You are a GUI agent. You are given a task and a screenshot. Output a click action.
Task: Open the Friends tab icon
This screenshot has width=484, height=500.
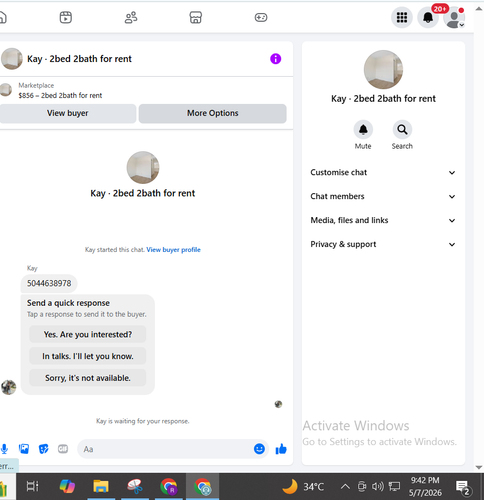[x=131, y=17]
